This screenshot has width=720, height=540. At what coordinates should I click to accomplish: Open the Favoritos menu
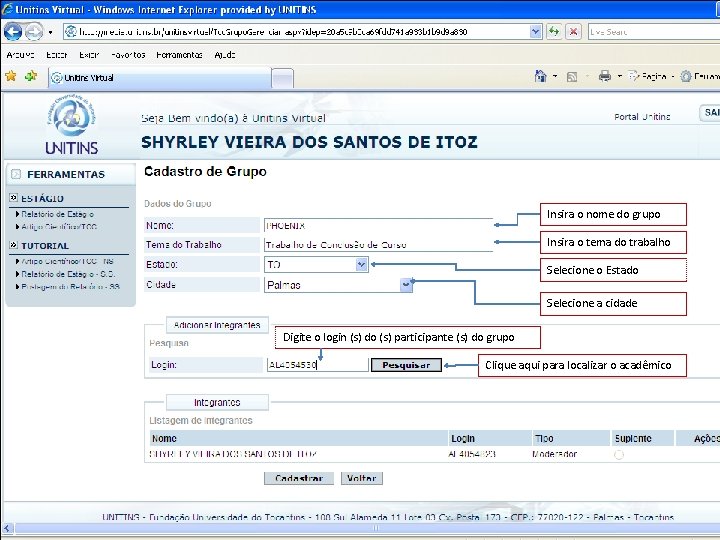coord(128,55)
